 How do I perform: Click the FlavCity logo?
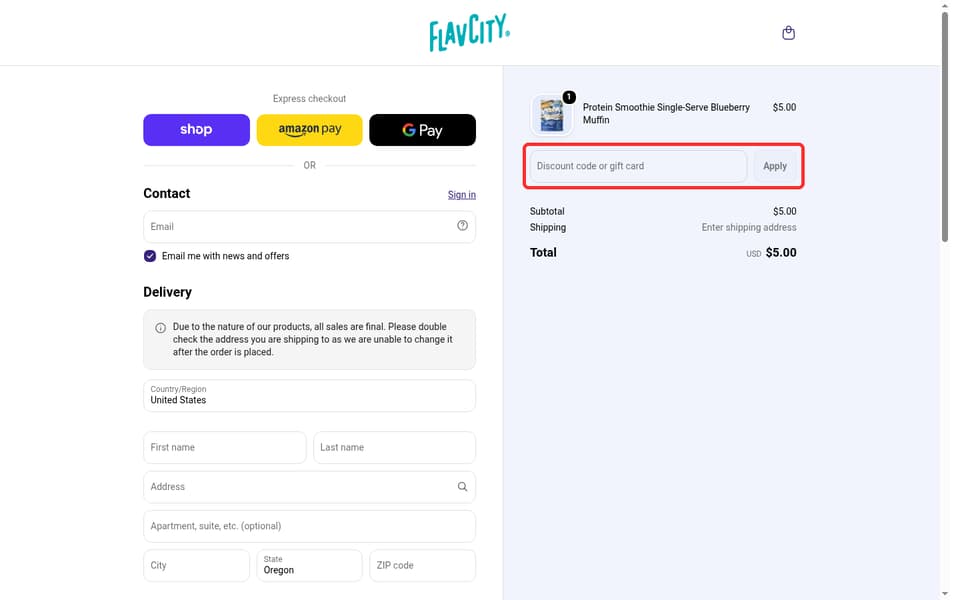[x=470, y=33]
